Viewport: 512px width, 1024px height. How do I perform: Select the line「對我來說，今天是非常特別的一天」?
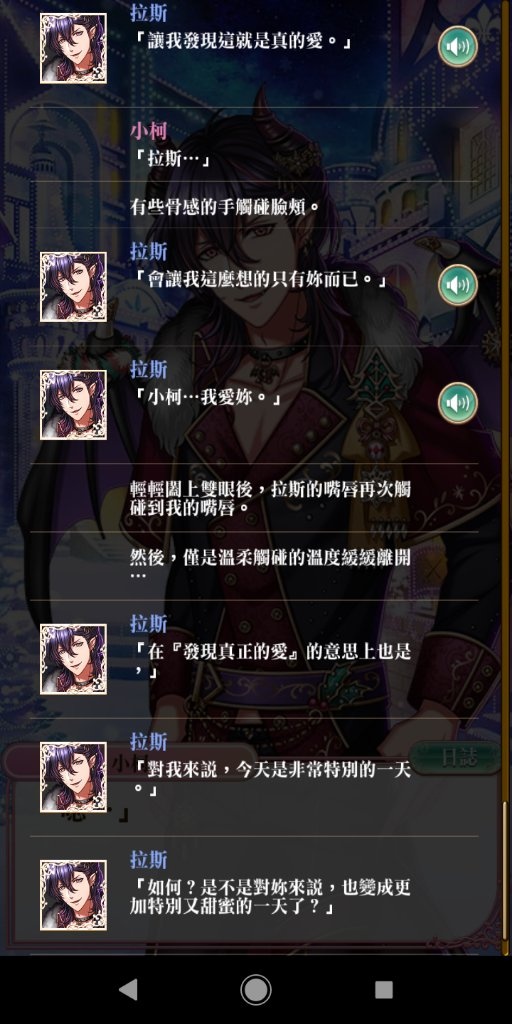tap(254, 777)
